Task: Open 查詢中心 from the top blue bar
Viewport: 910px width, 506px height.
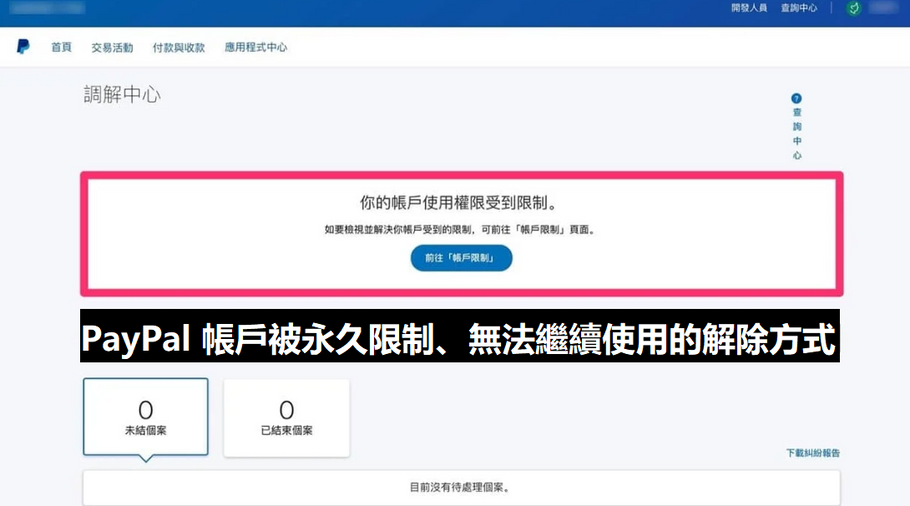Action: click(799, 8)
